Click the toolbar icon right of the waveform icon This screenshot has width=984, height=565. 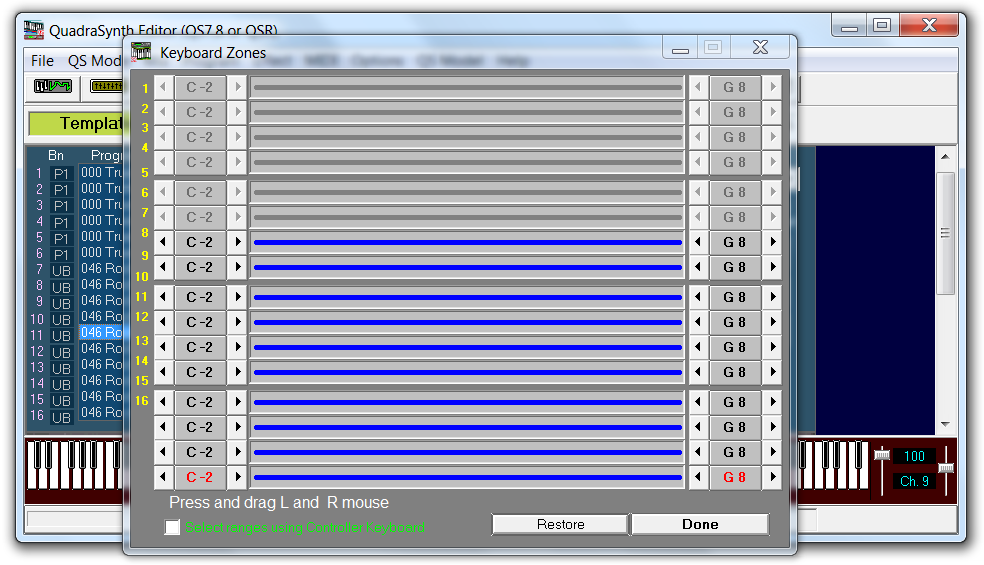pos(106,87)
